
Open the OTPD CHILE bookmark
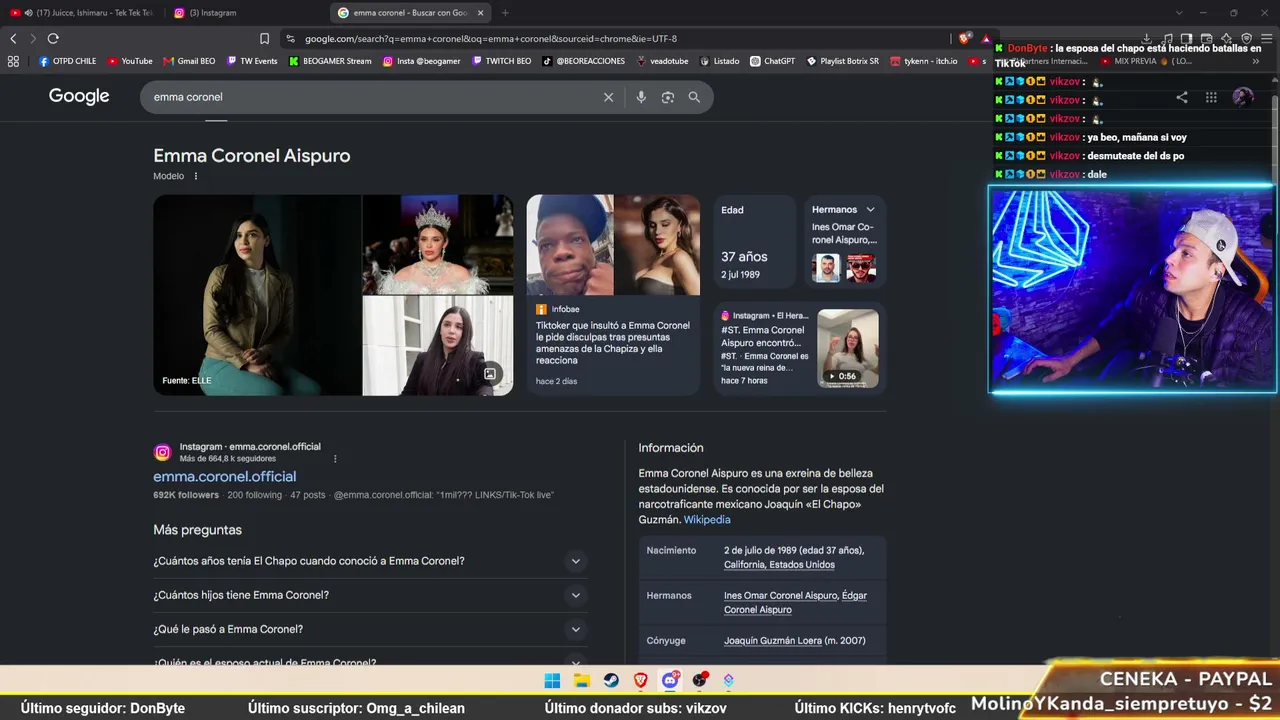(67, 61)
